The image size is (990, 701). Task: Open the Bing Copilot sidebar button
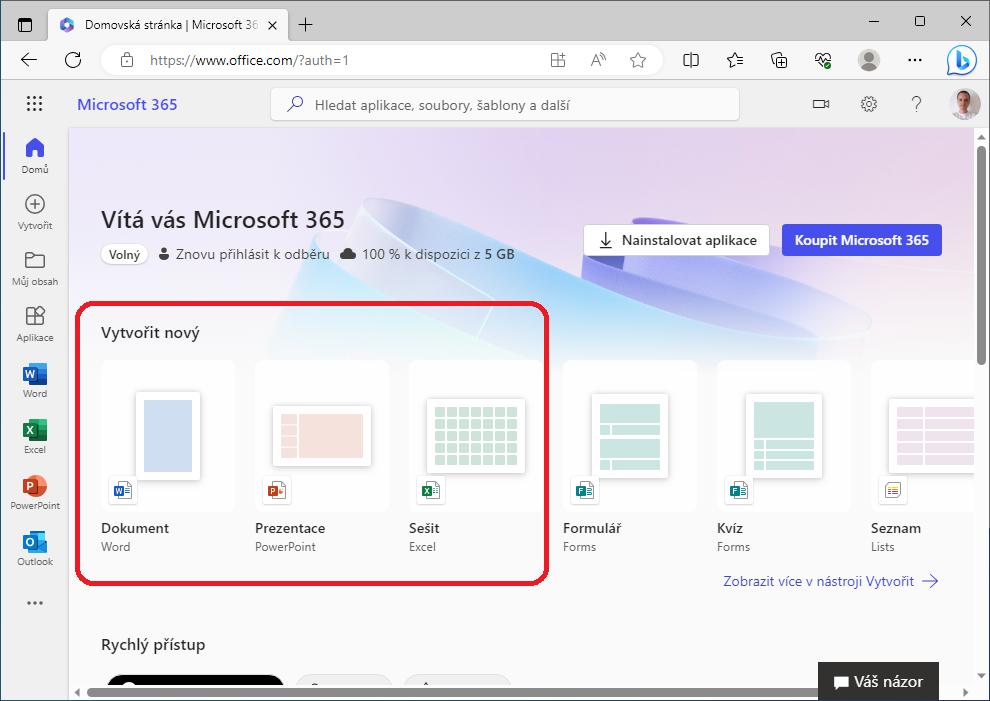tap(962, 61)
